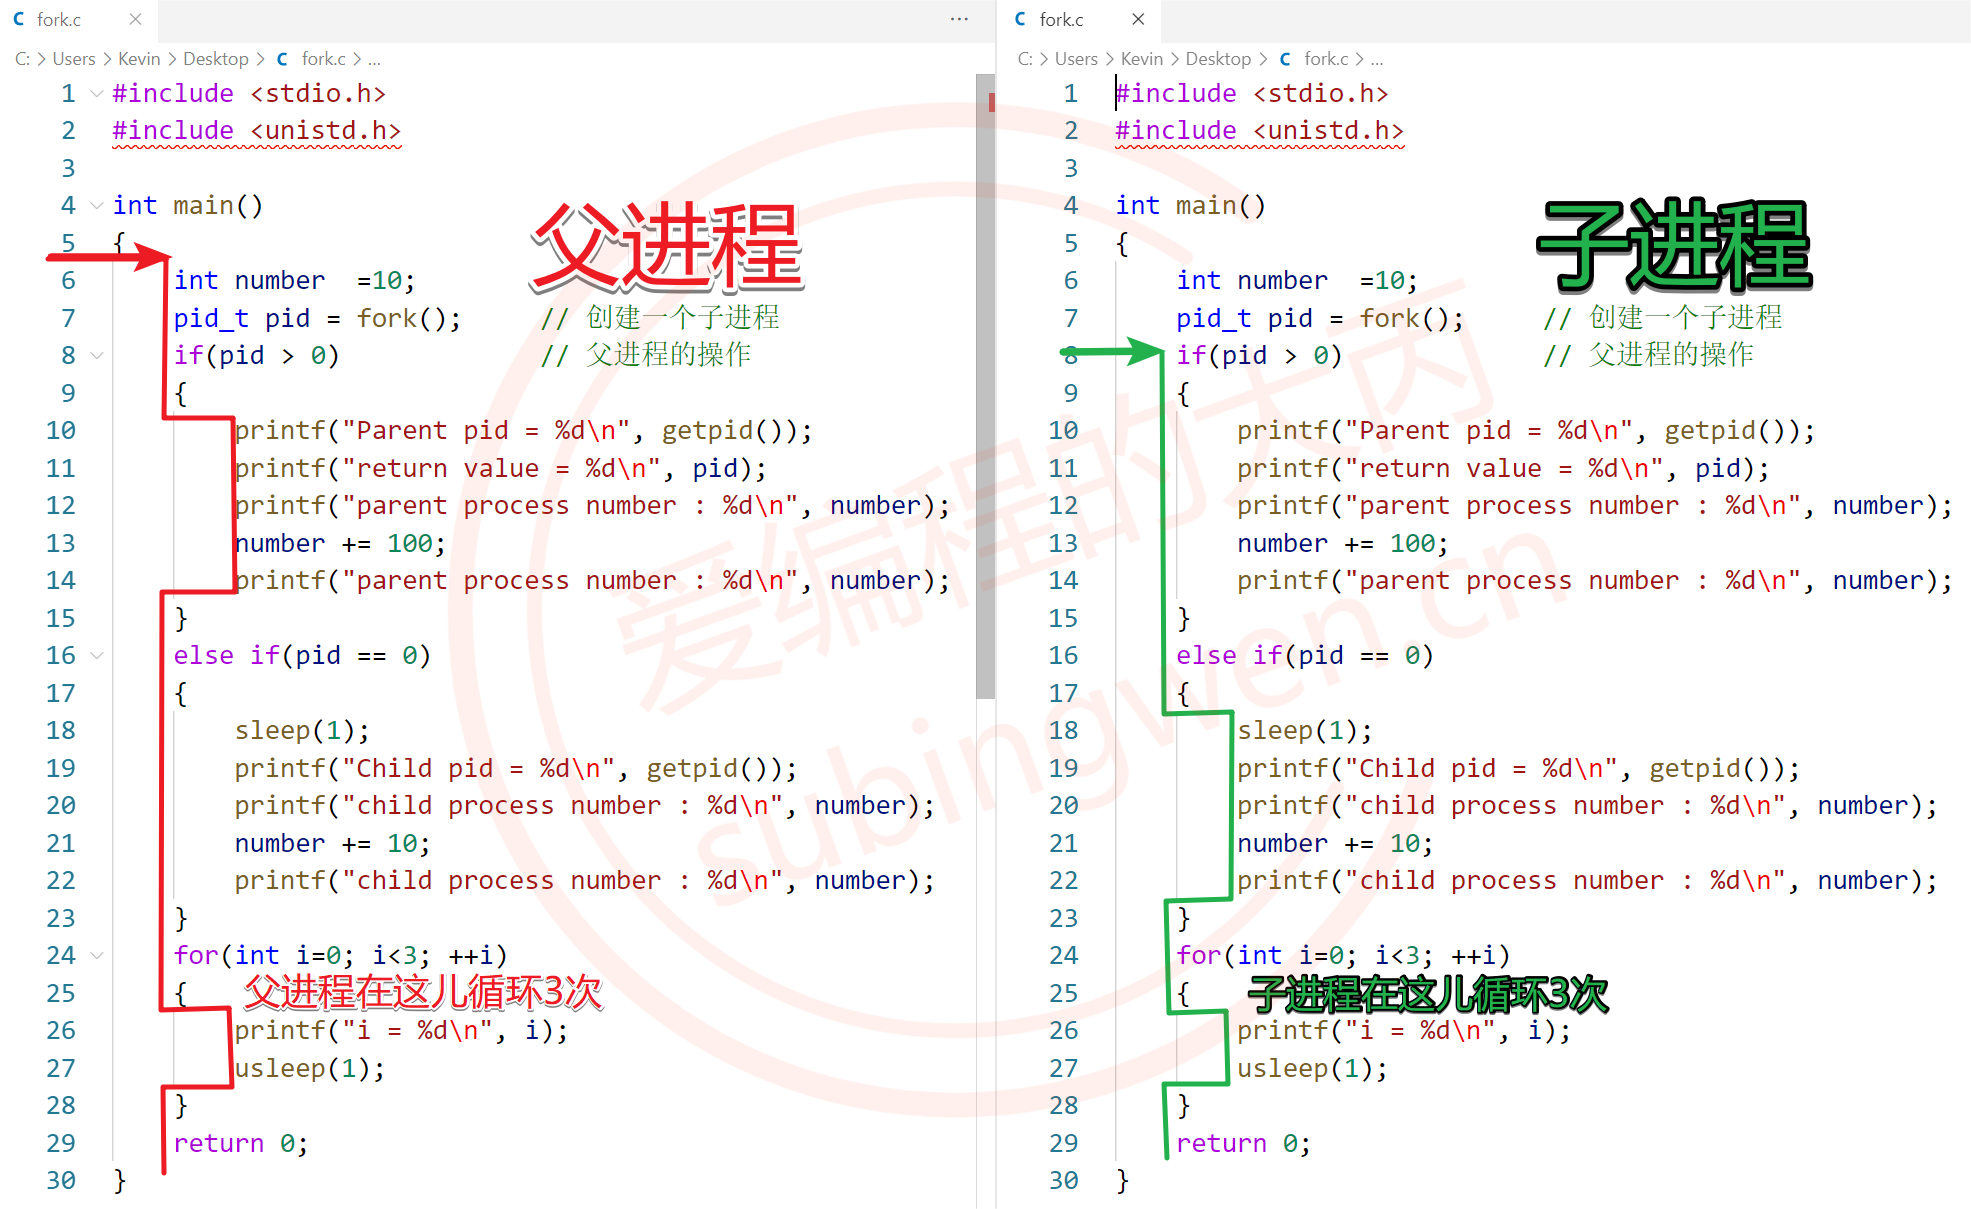The width and height of the screenshot is (1971, 1209).
Task: Click 'usleep(1);' in right editor
Action: tap(1313, 1068)
